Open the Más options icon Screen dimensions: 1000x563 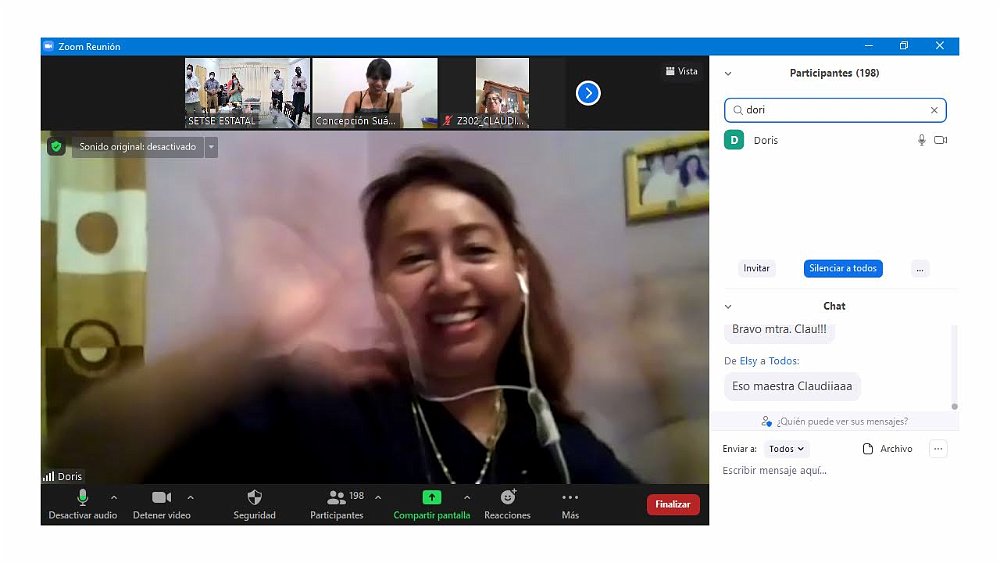pos(570,497)
